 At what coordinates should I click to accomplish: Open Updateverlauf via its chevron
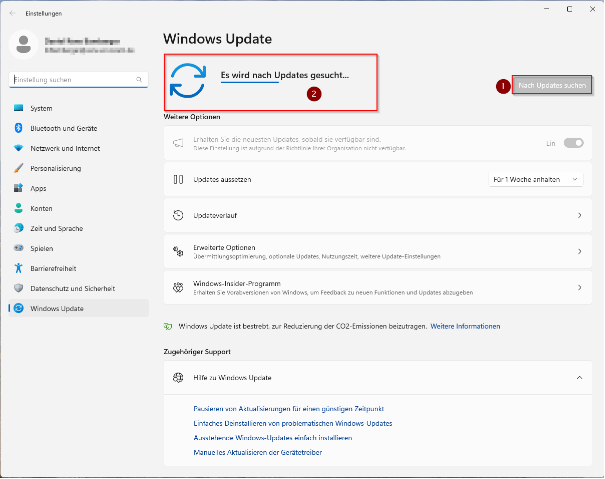(580, 215)
